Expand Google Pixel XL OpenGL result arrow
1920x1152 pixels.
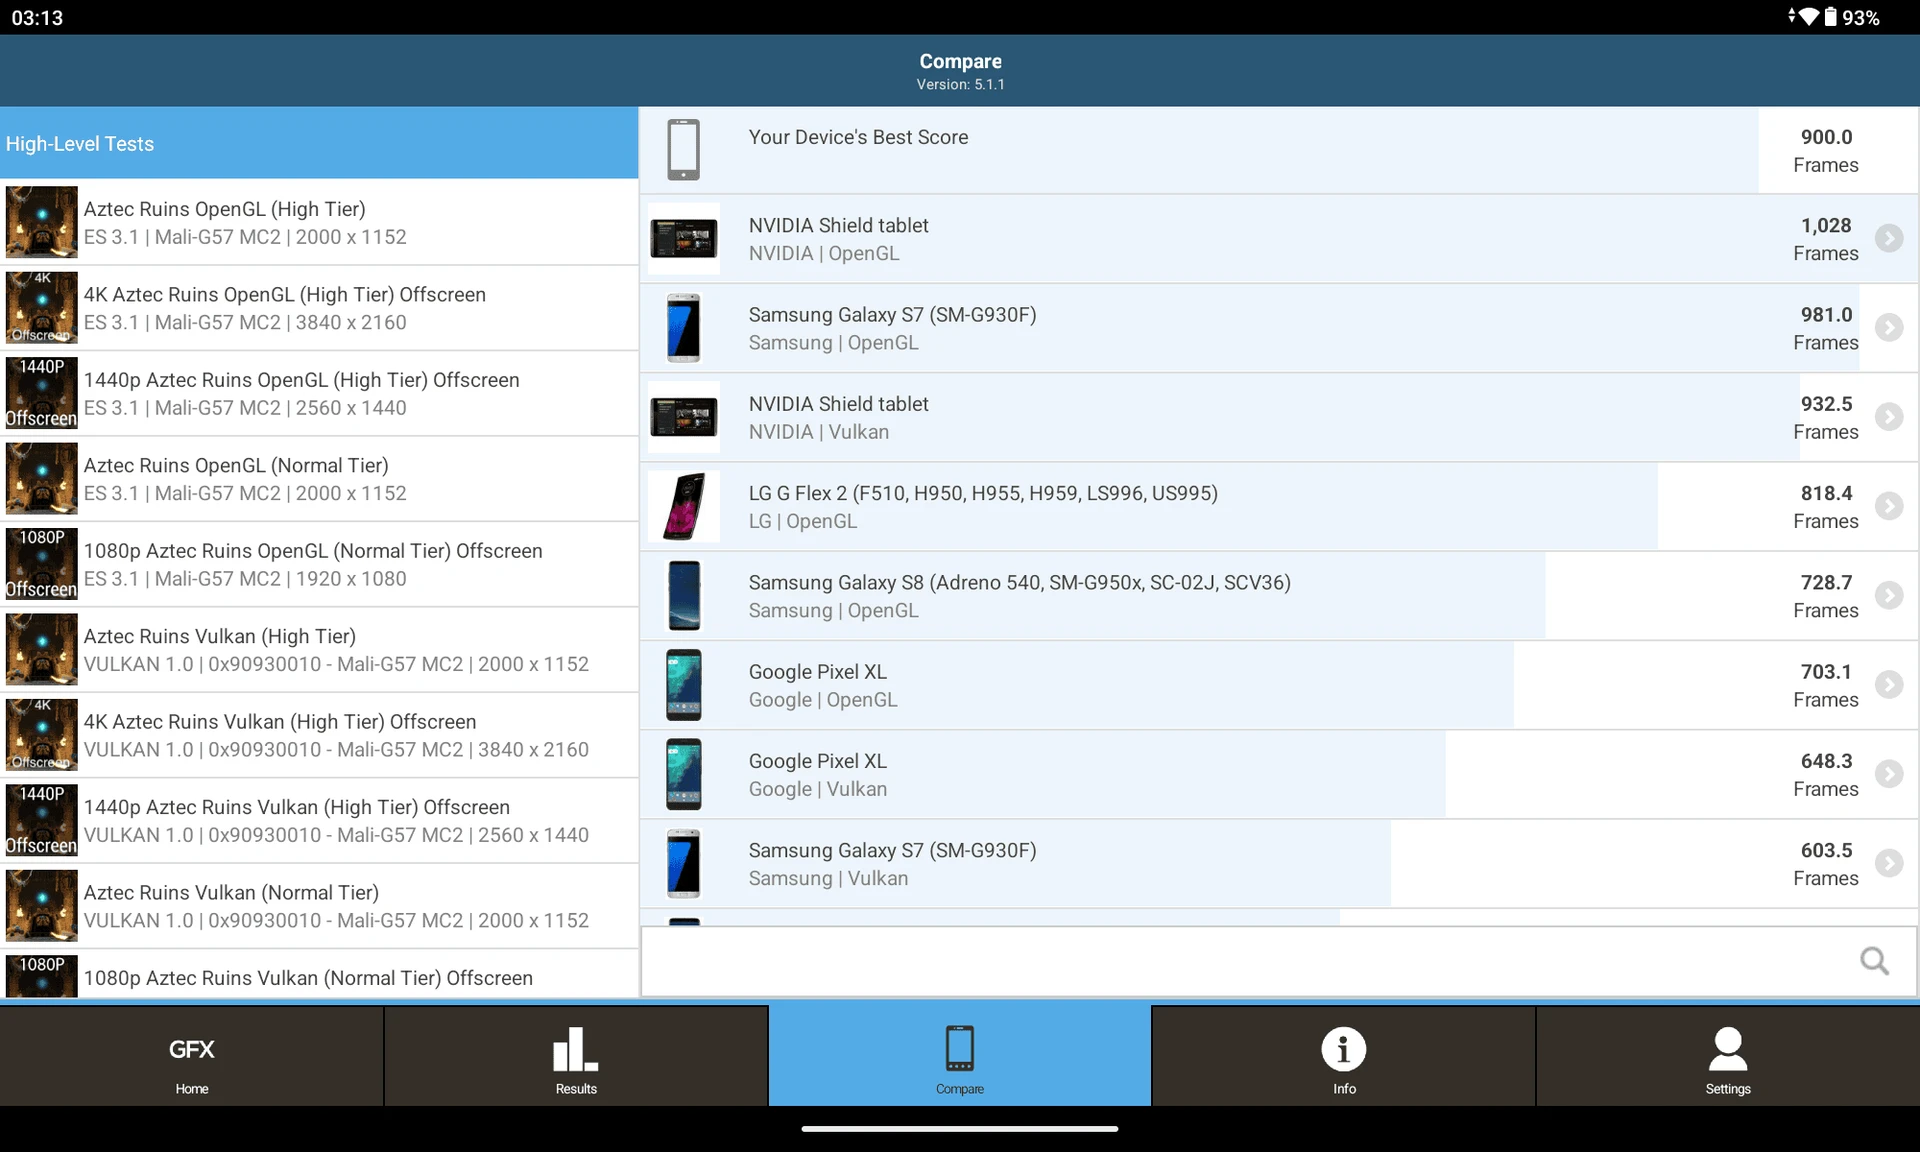pos(1888,684)
